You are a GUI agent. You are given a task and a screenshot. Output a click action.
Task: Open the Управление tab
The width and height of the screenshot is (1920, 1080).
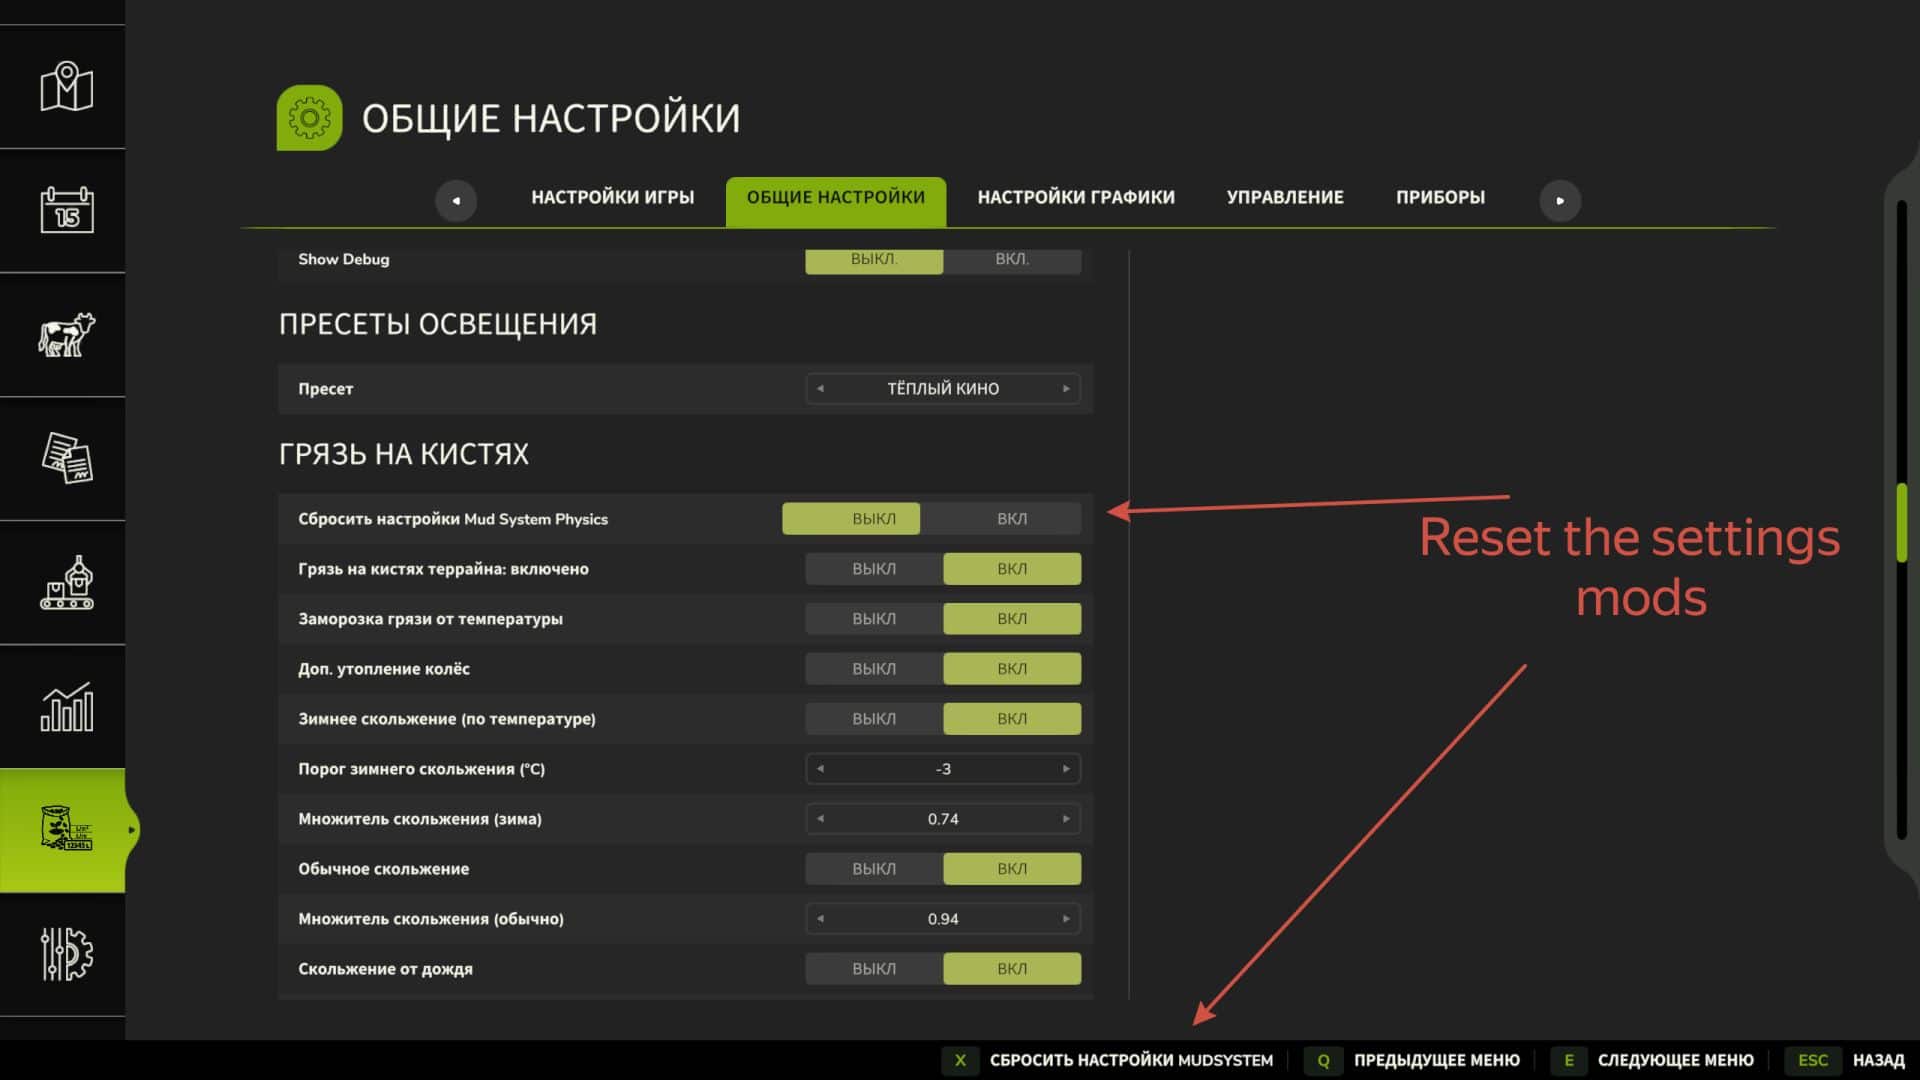(1284, 198)
